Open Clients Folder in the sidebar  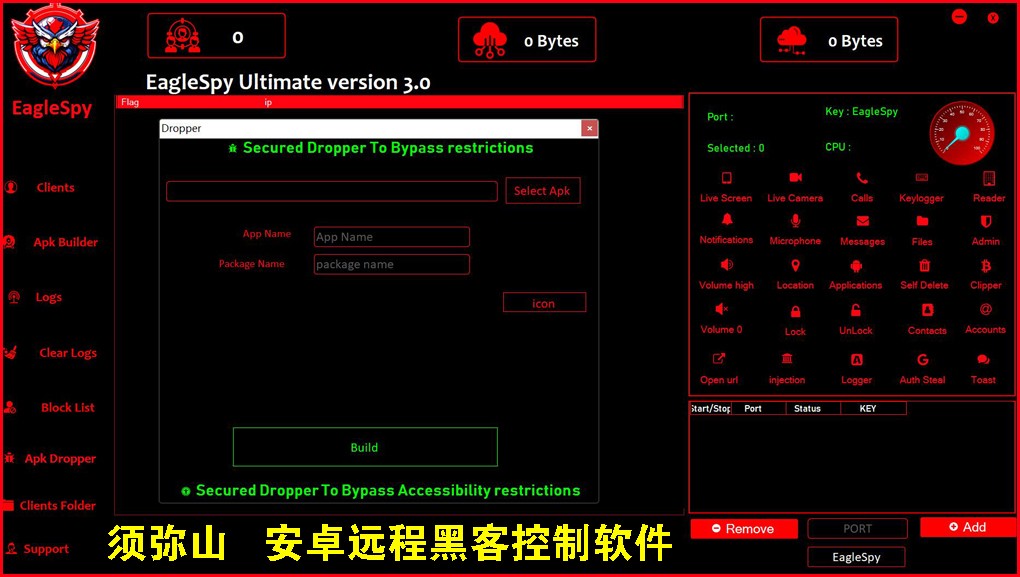pyautogui.click(x=57, y=505)
